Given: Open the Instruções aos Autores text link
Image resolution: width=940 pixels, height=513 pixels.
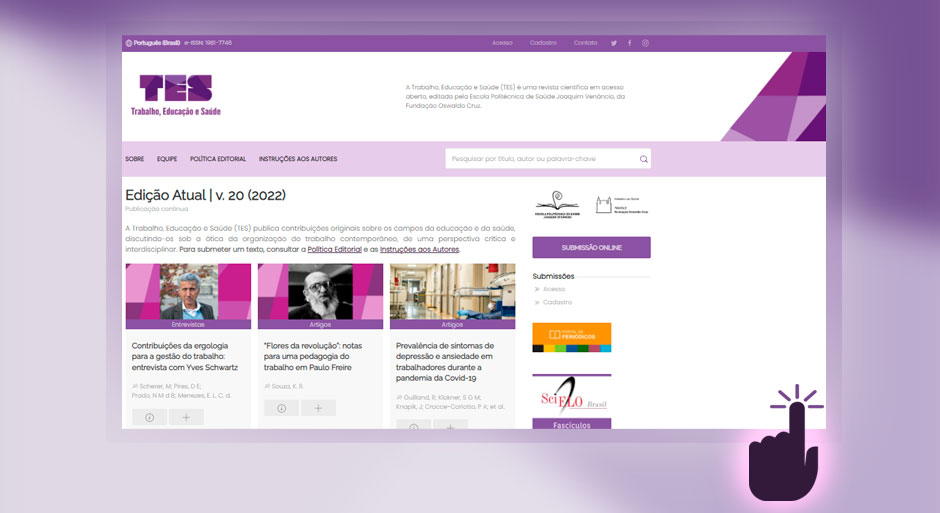Looking at the screenshot, I should [x=420, y=249].
